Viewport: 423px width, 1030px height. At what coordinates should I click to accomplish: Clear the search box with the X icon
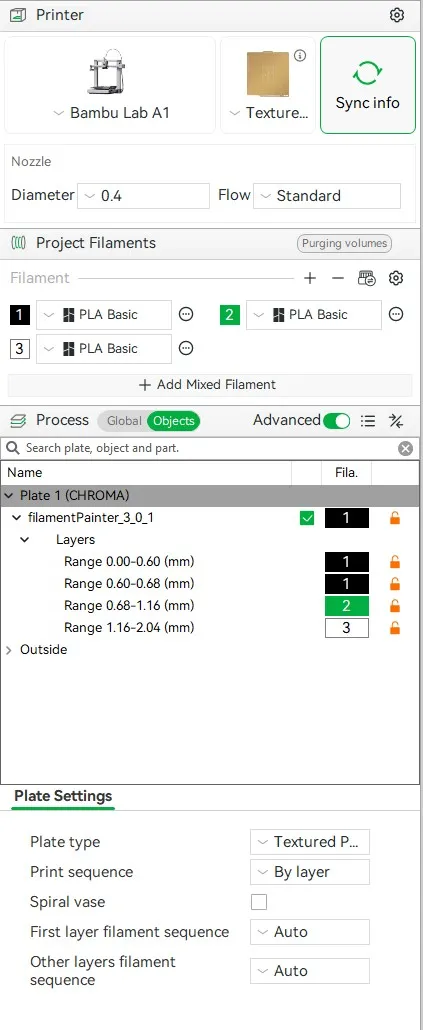pos(406,449)
